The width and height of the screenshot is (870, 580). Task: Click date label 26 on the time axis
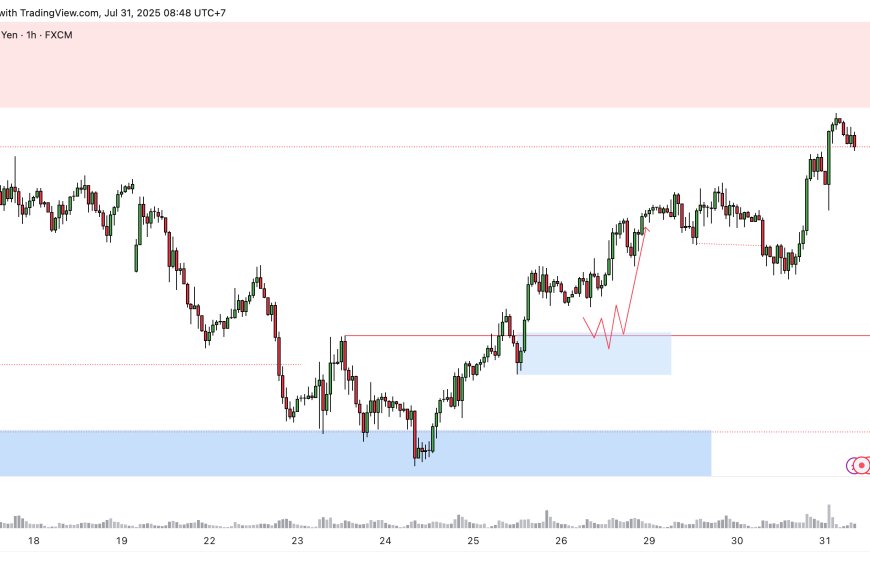(561, 541)
